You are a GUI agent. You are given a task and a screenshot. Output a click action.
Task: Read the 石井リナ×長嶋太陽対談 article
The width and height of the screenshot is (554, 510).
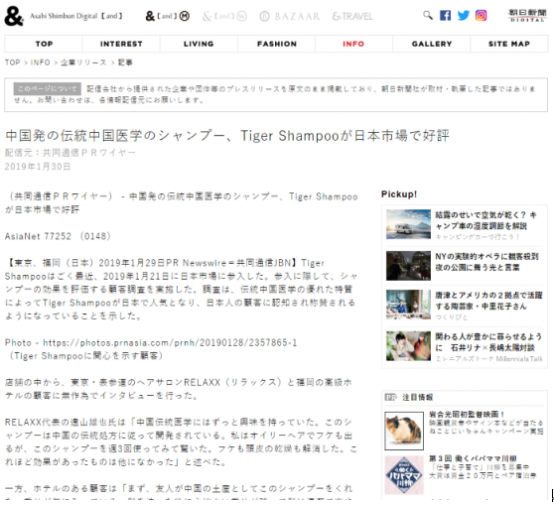tap(488, 342)
